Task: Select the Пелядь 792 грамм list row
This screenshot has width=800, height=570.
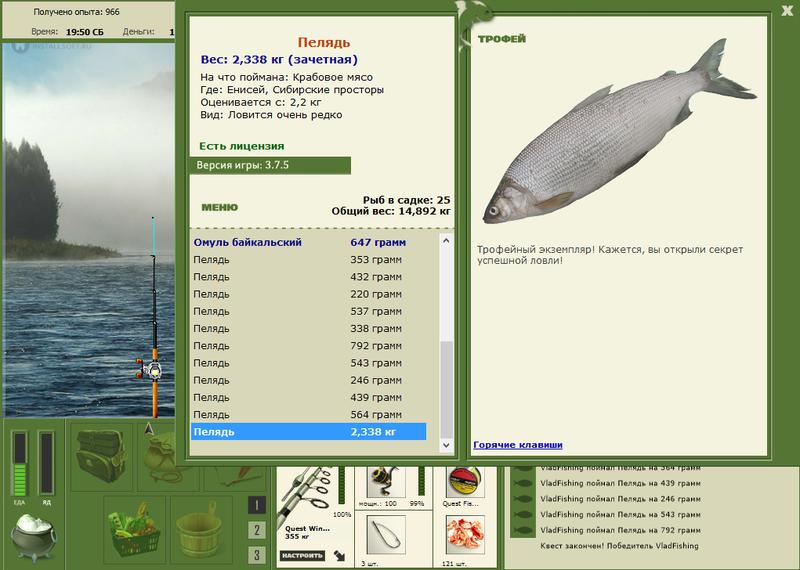Action: pos(309,346)
